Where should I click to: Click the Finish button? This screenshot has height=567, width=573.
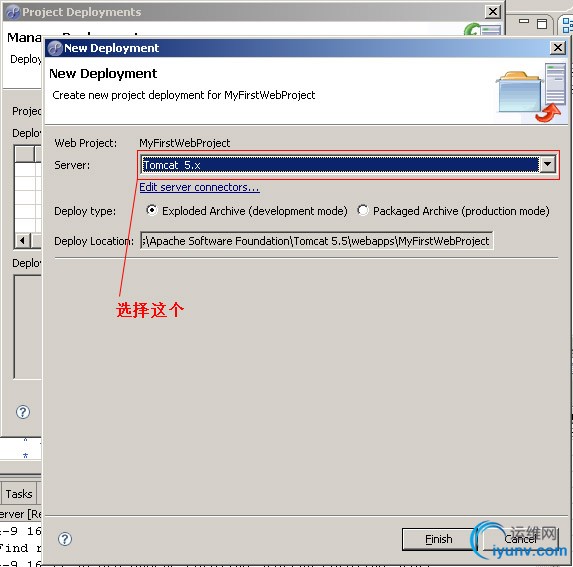(x=438, y=539)
